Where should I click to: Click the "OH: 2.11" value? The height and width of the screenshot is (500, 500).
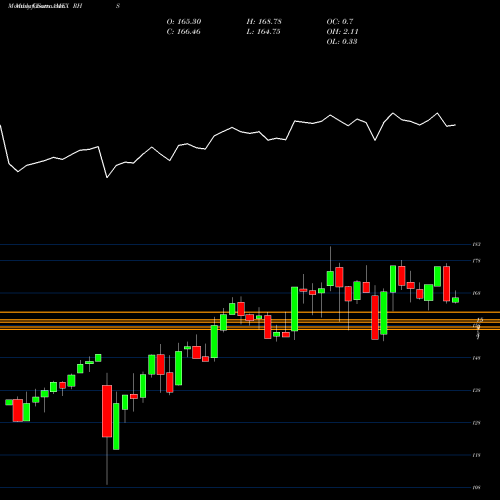tap(342, 32)
